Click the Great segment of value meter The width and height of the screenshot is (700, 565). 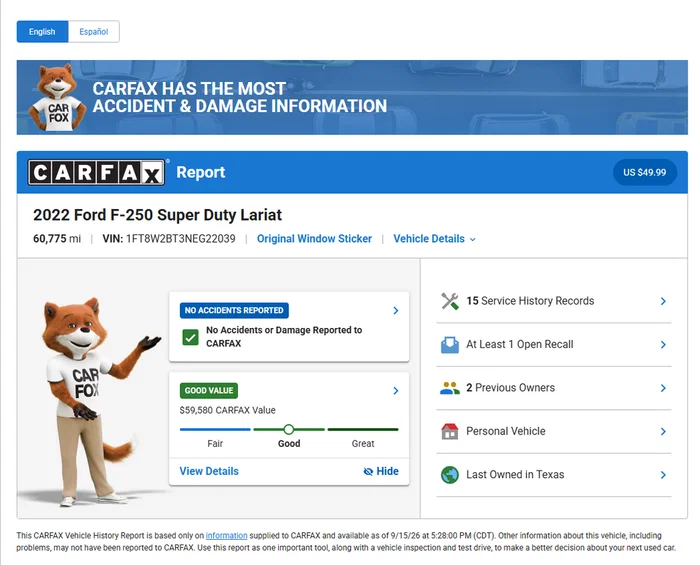(363, 429)
